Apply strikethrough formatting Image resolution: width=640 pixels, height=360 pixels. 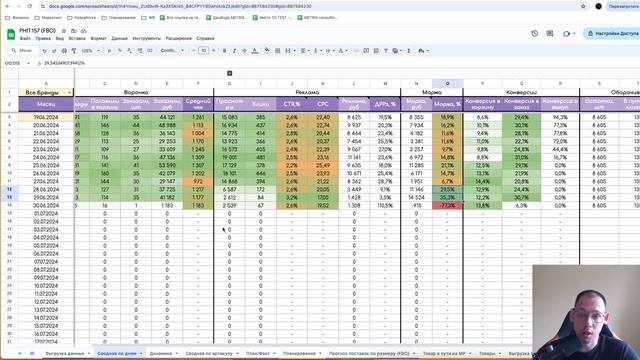tap(244, 51)
